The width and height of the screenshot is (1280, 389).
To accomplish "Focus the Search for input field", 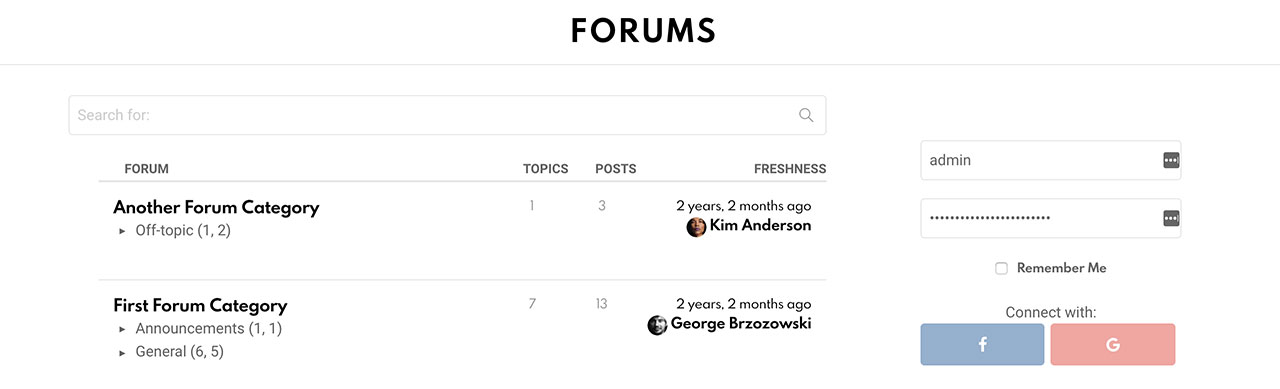I will [447, 115].
